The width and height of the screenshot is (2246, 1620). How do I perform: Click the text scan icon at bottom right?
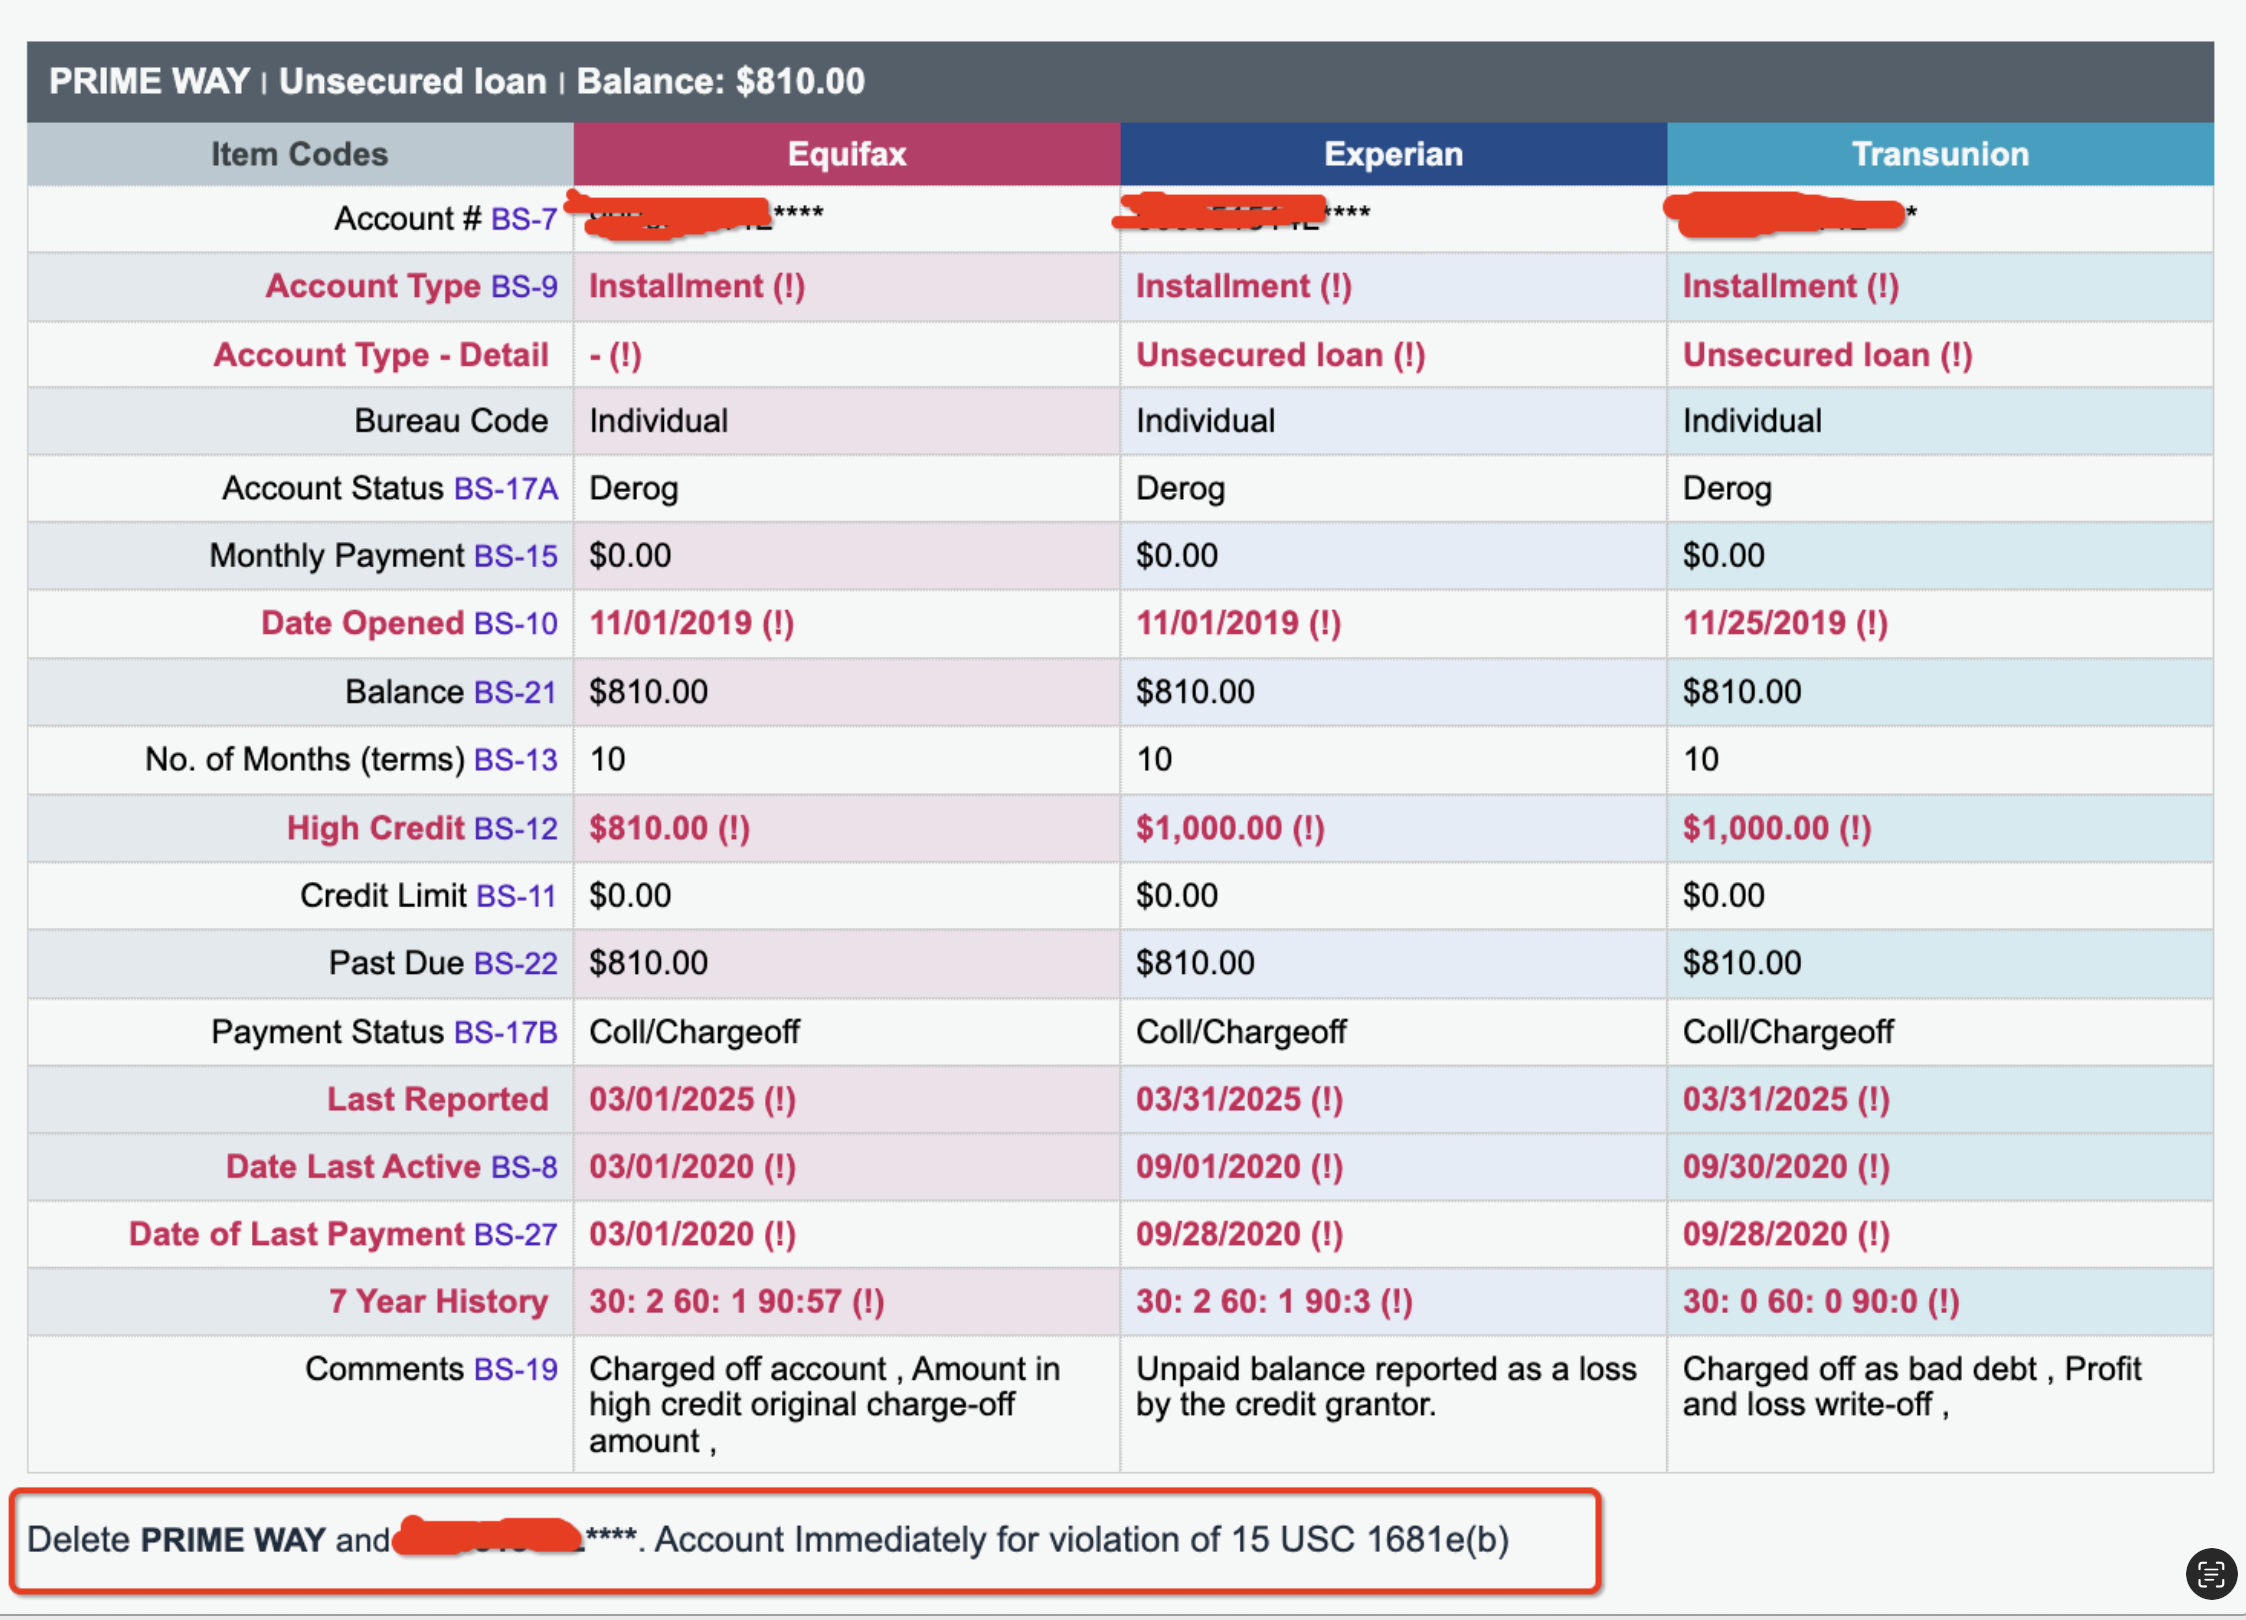click(x=2211, y=1574)
